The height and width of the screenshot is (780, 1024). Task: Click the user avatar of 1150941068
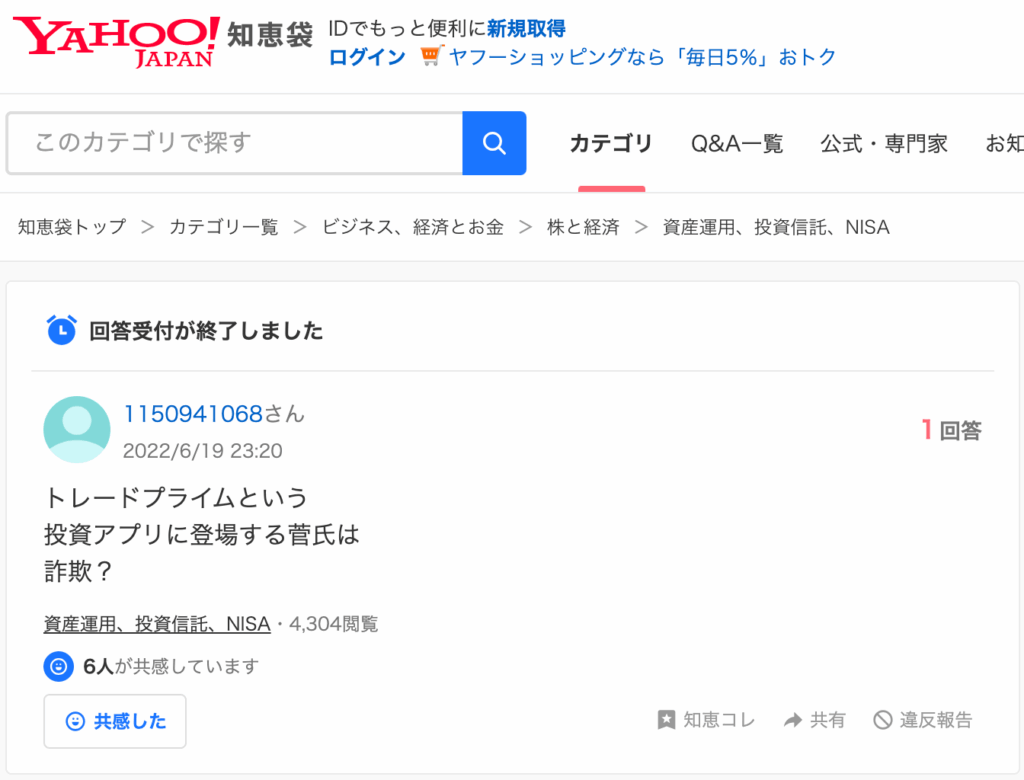tap(77, 430)
